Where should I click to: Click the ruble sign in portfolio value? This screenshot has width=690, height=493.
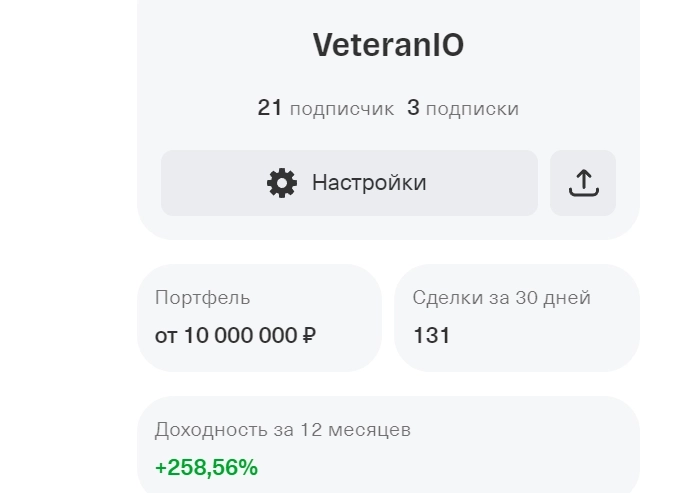coord(308,335)
